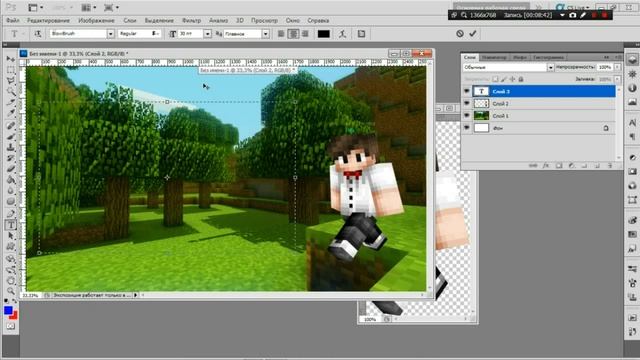Select the Spot Healing Brush tool
640x360 pixels.
point(11,126)
